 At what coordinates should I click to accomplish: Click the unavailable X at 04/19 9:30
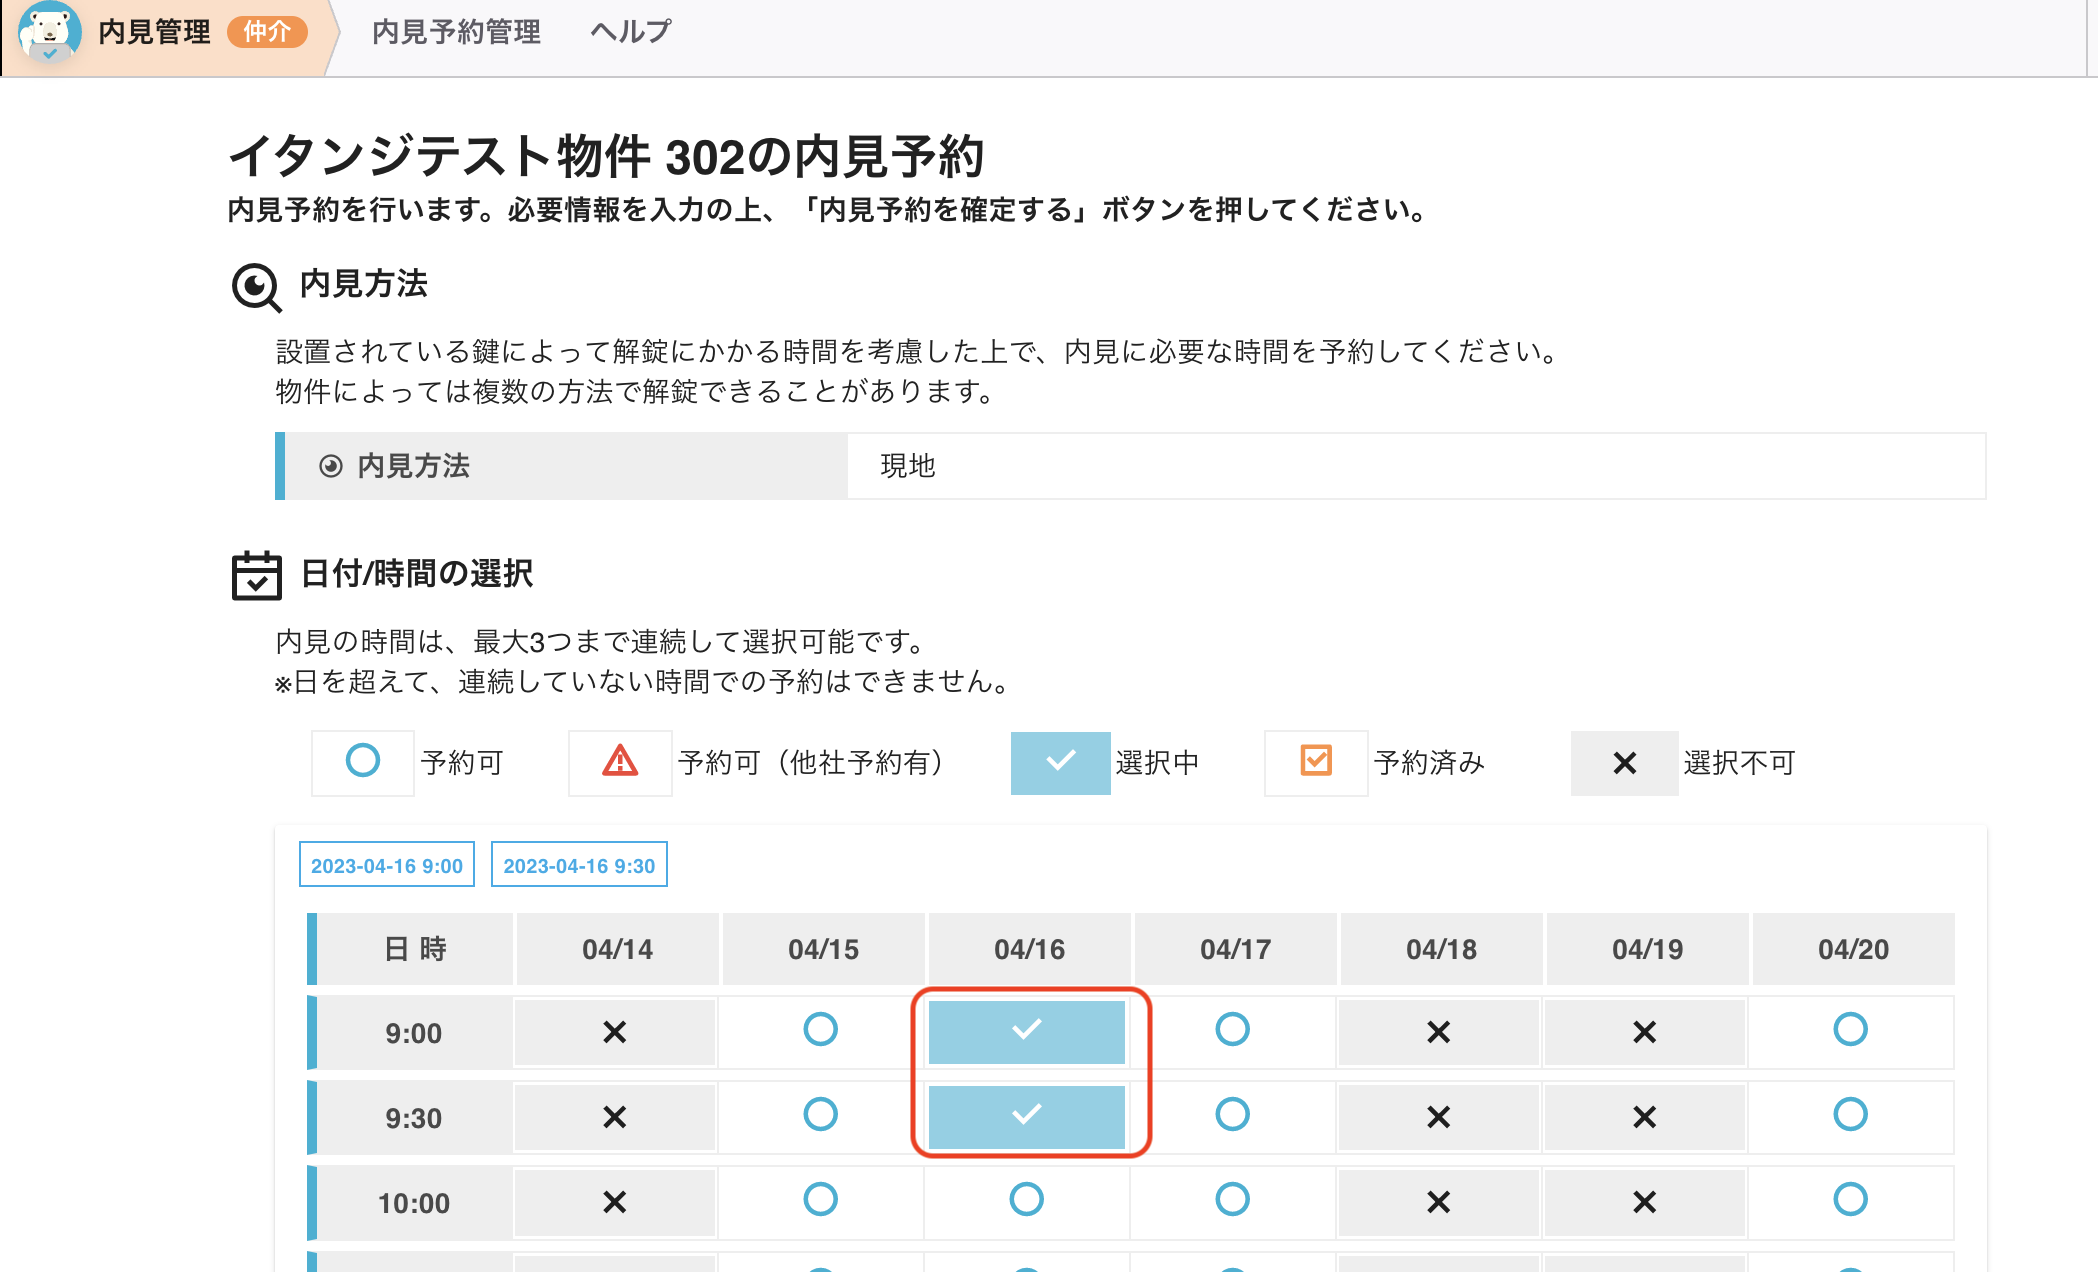[x=1645, y=1117]
